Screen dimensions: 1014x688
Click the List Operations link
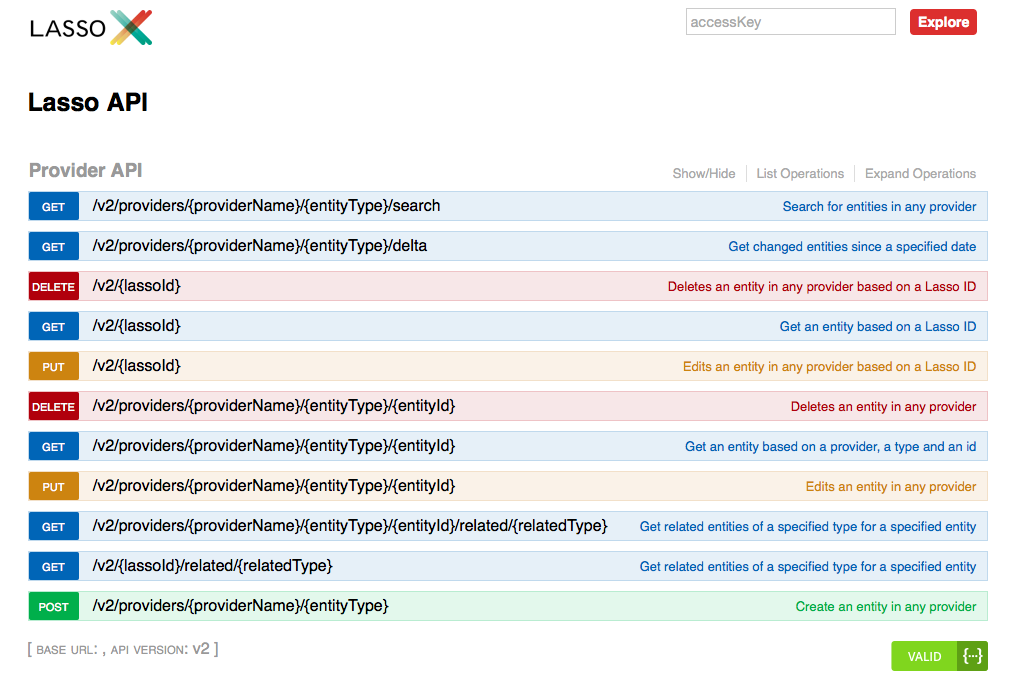coord(800,173)
